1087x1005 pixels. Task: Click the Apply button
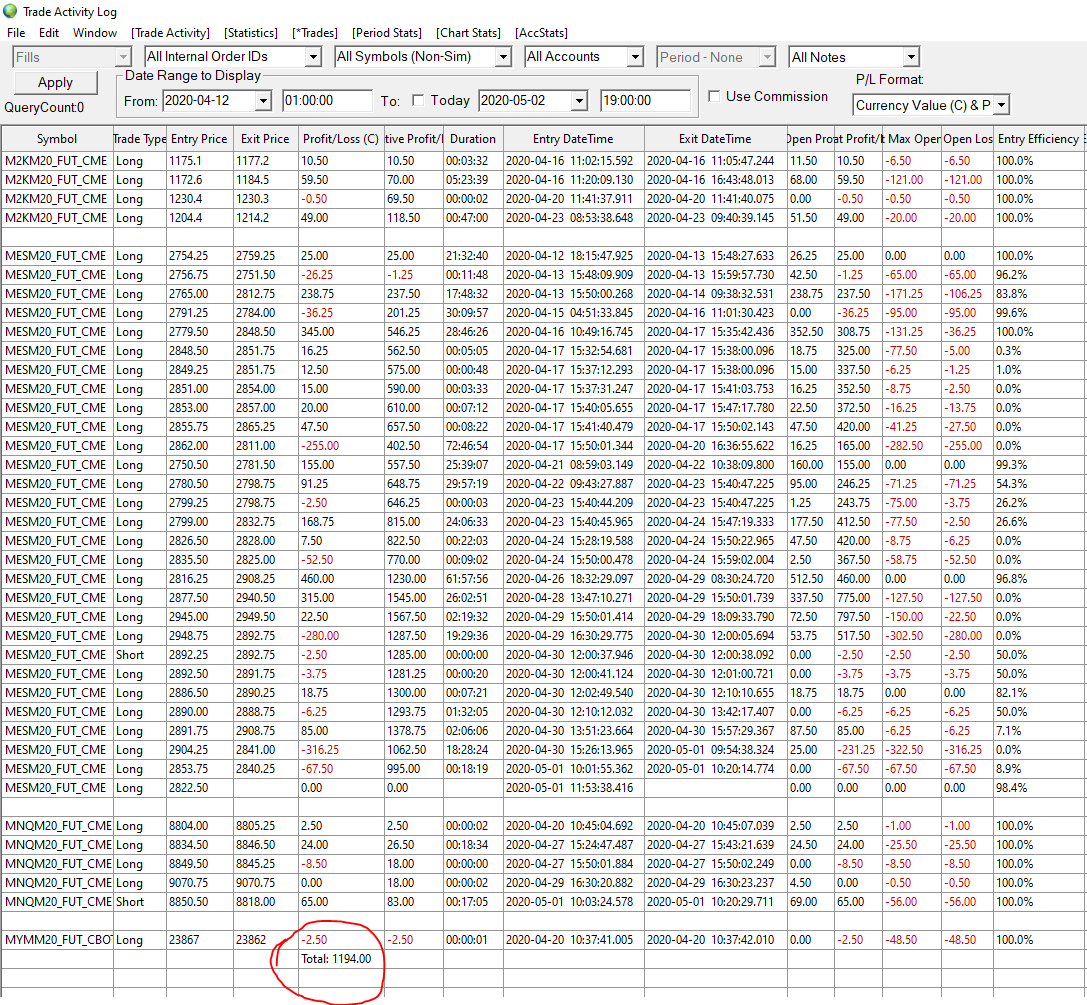coord(55,82)
